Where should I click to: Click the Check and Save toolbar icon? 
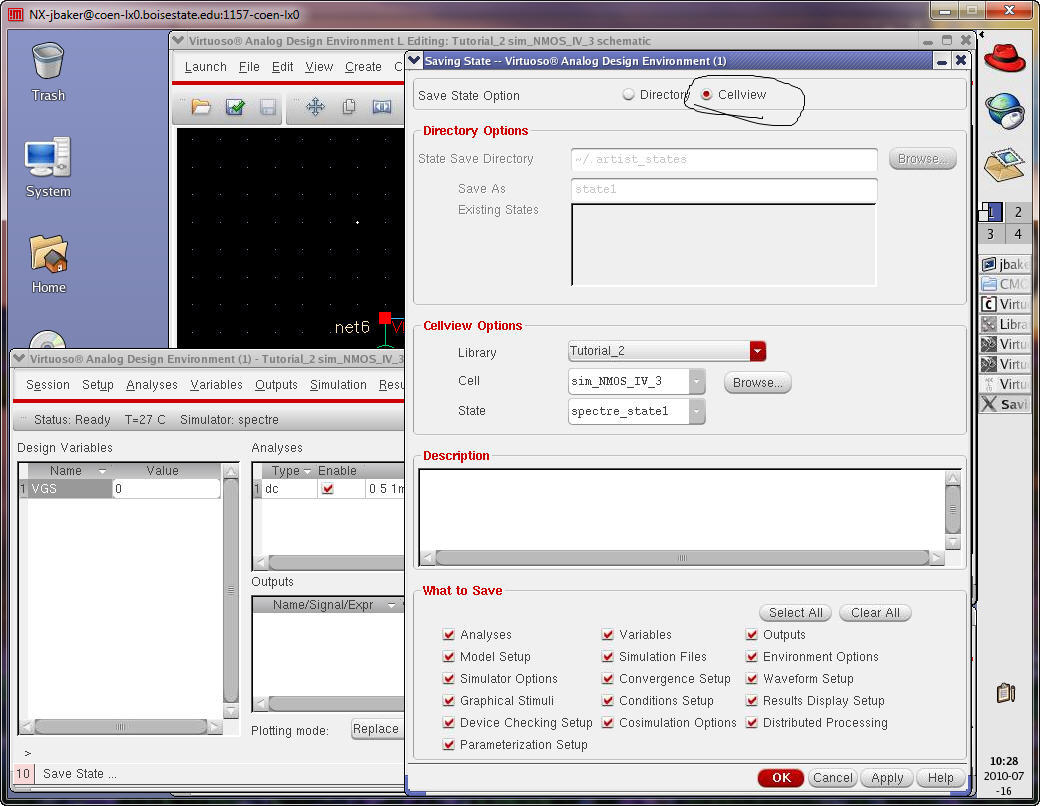(235, 107)
